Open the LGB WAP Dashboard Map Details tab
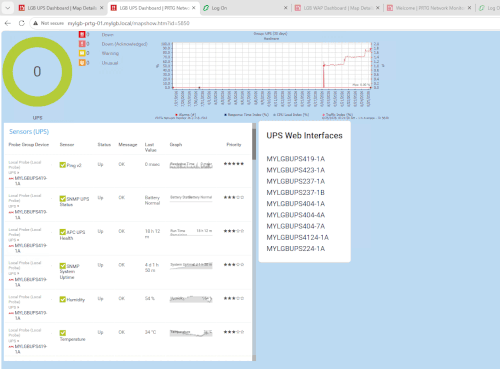The width and height of the screenshot is (500, 369). pyautogui.click(x=337, y=8)
